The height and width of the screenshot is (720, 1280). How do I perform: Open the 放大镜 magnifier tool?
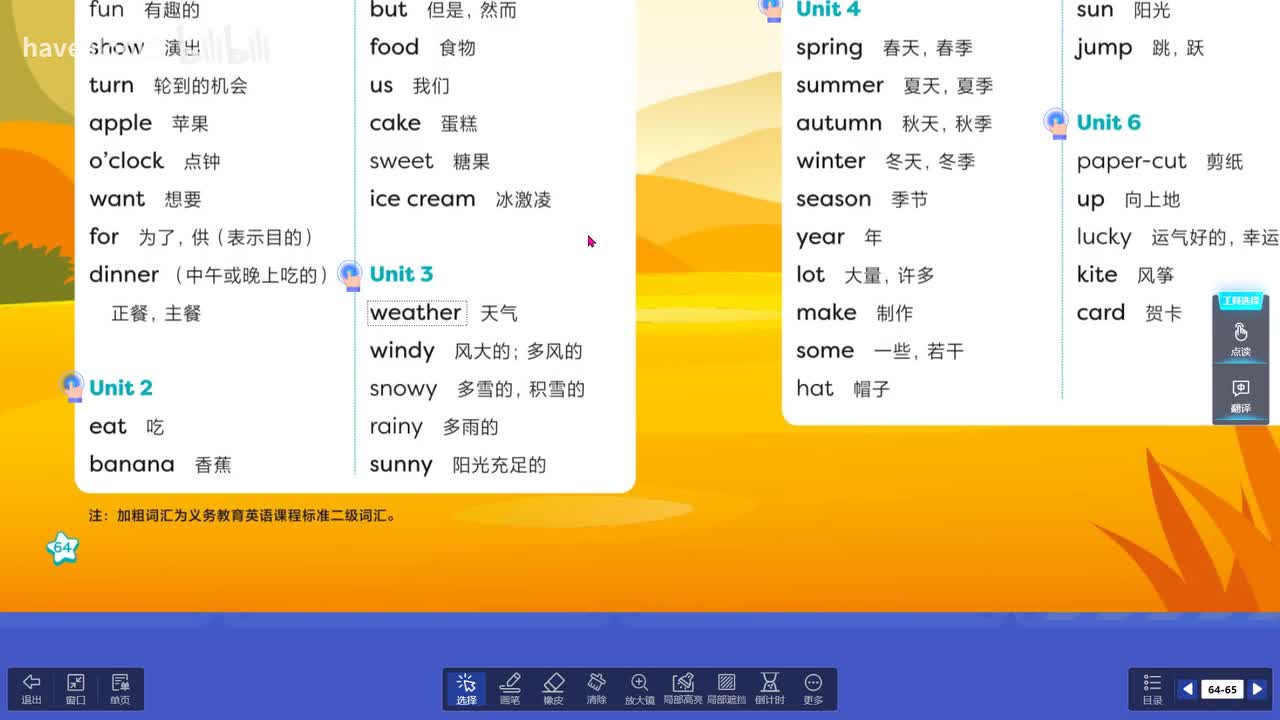(639, 689)
